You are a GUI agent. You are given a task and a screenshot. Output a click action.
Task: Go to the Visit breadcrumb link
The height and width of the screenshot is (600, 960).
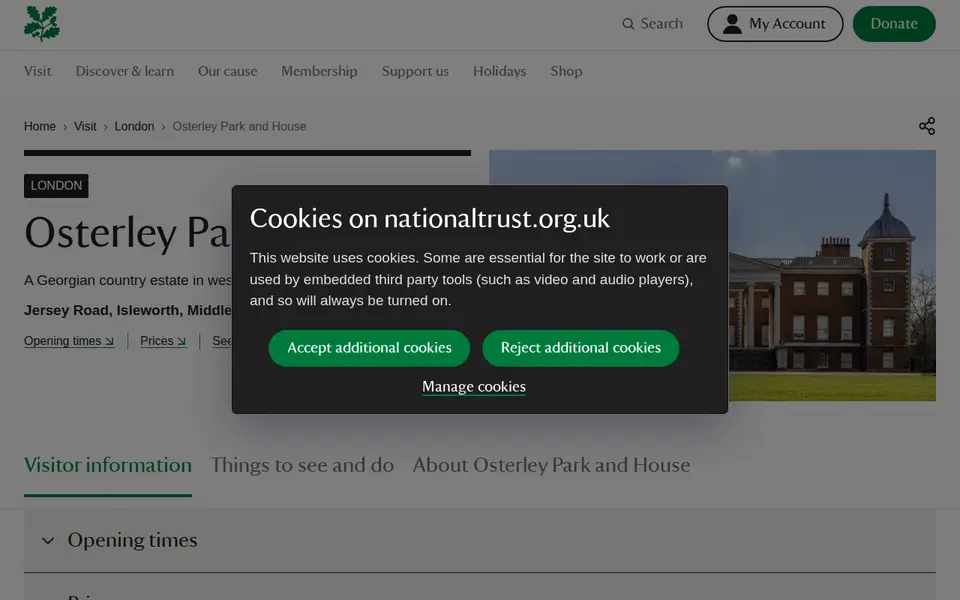point(85,126)
